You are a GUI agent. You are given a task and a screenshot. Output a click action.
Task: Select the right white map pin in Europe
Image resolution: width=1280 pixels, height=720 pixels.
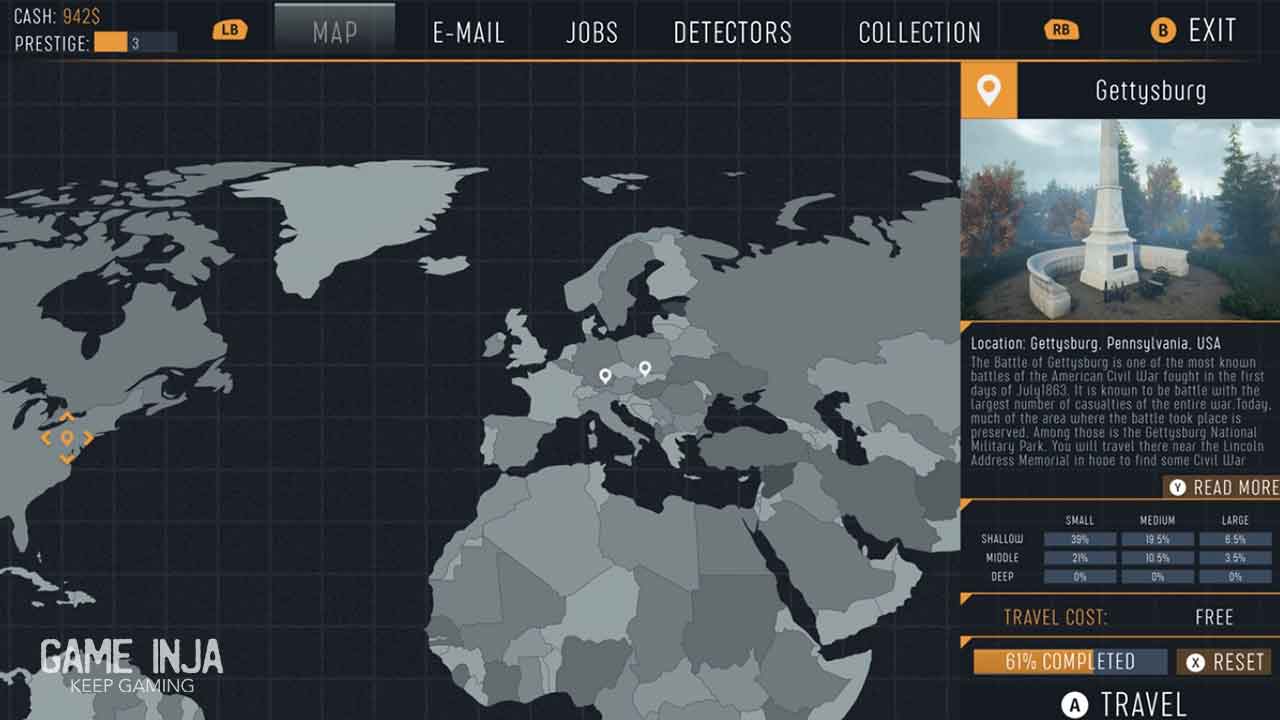pyautogui.click(x=645, y=368)
